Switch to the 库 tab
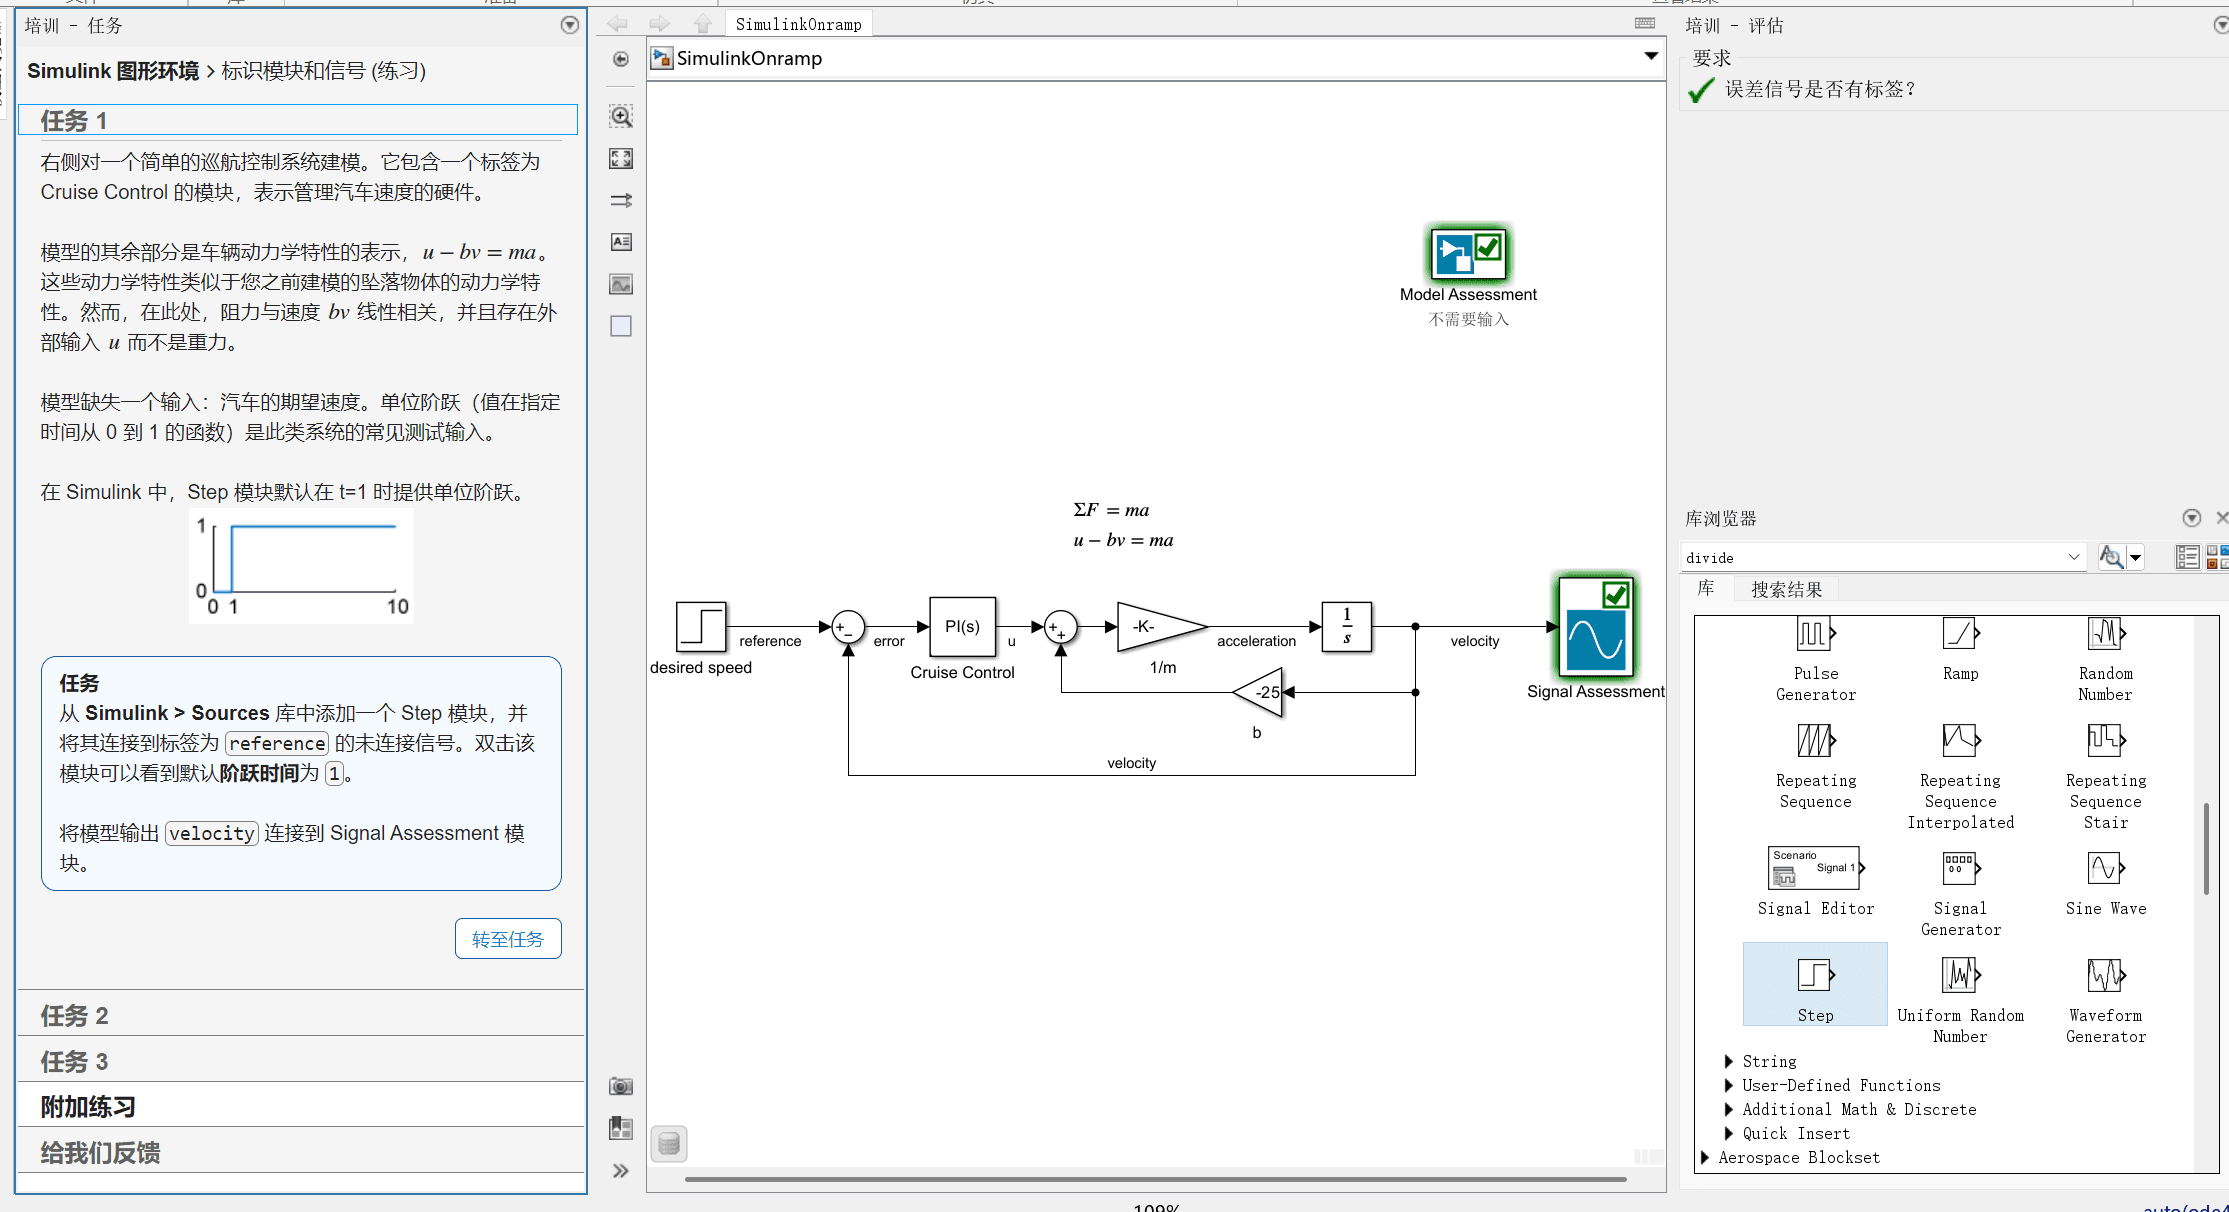Viewport: 2229px width, 1212px height. coord(1706,588)
